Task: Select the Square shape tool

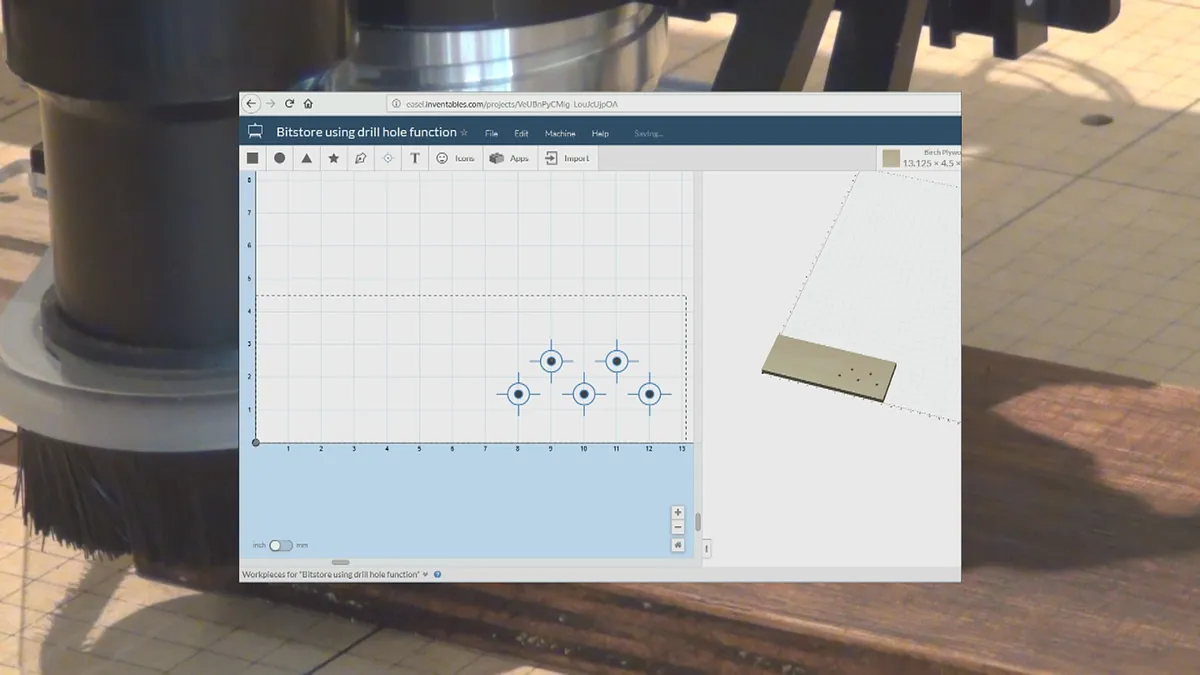Action: [x=253, y=158]
